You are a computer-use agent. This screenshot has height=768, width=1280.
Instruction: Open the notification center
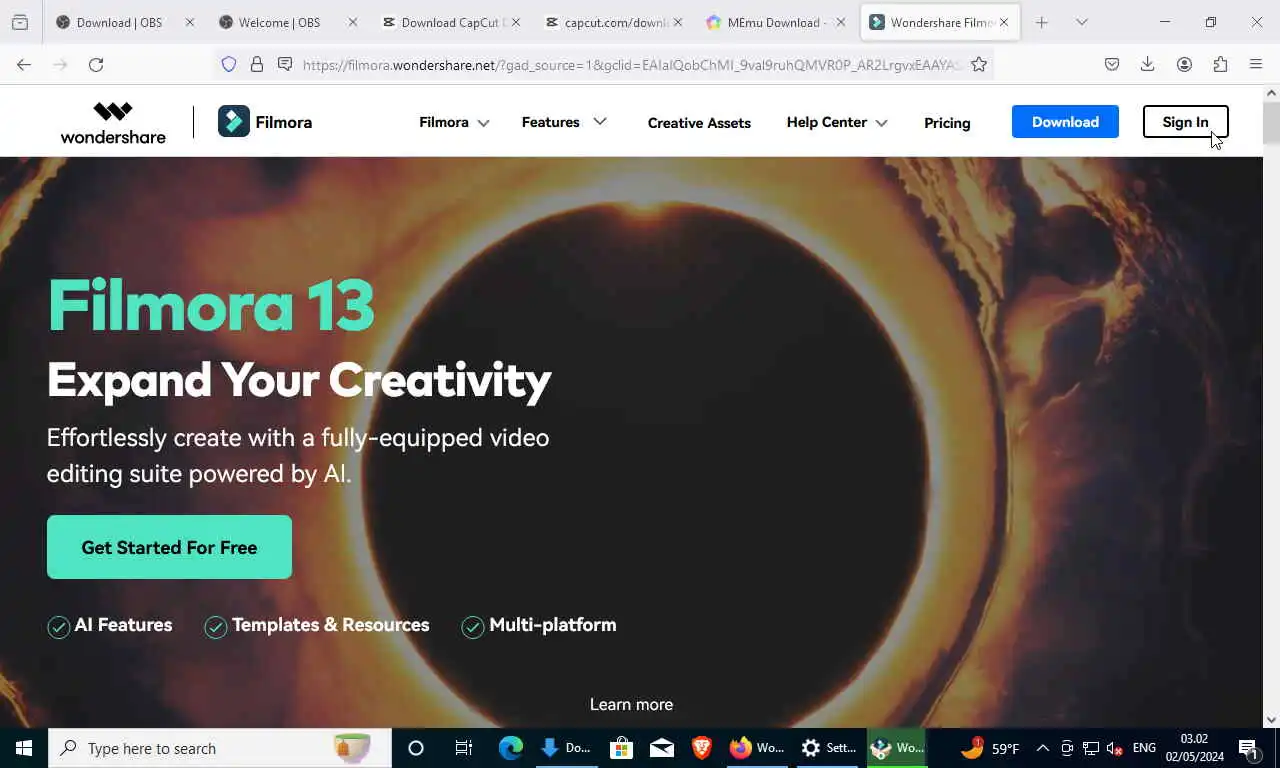[x=1248, y=748]
